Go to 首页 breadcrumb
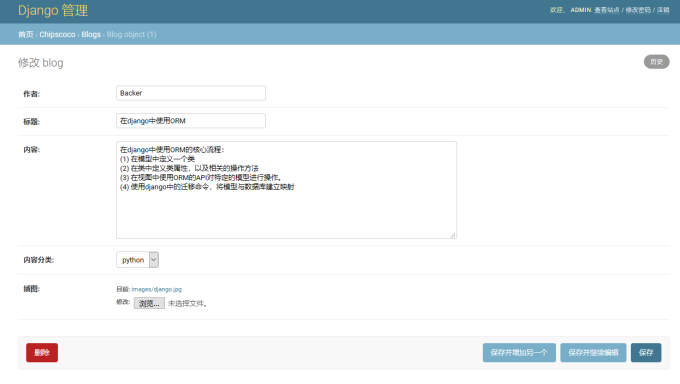The image size is (680, 384). [26, 34]
